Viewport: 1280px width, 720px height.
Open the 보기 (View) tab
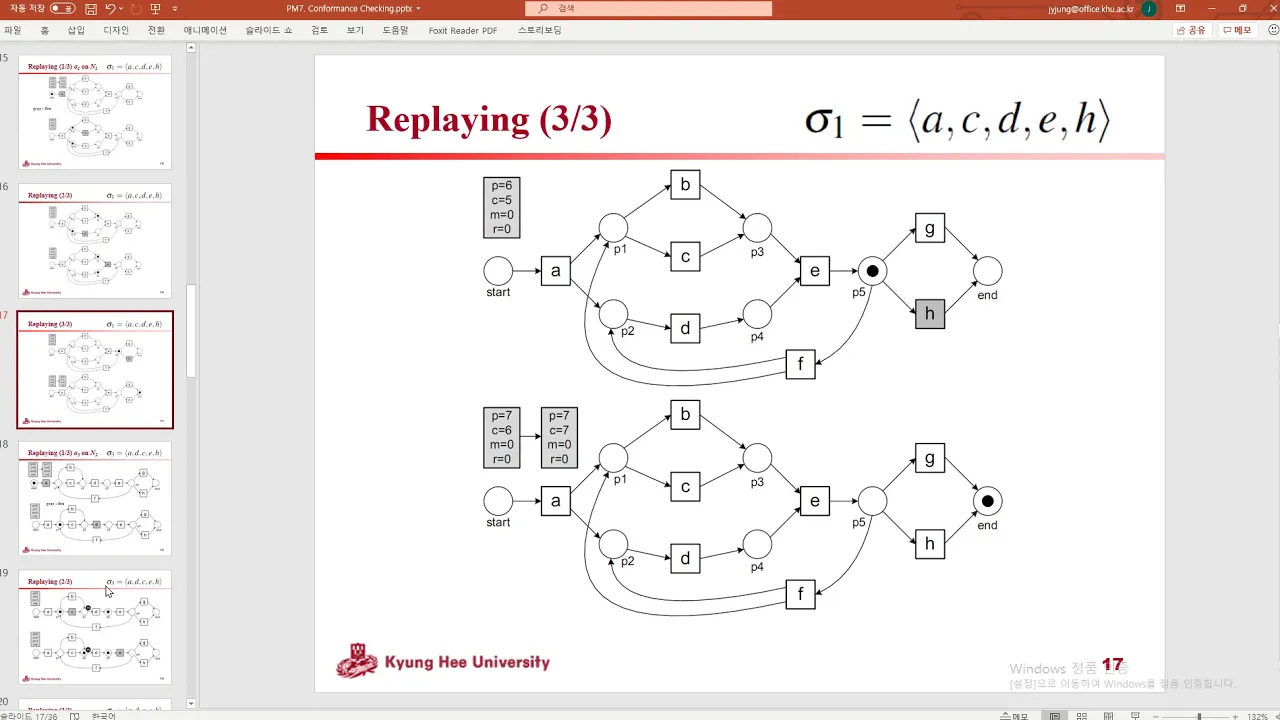(x=355, y=30)
